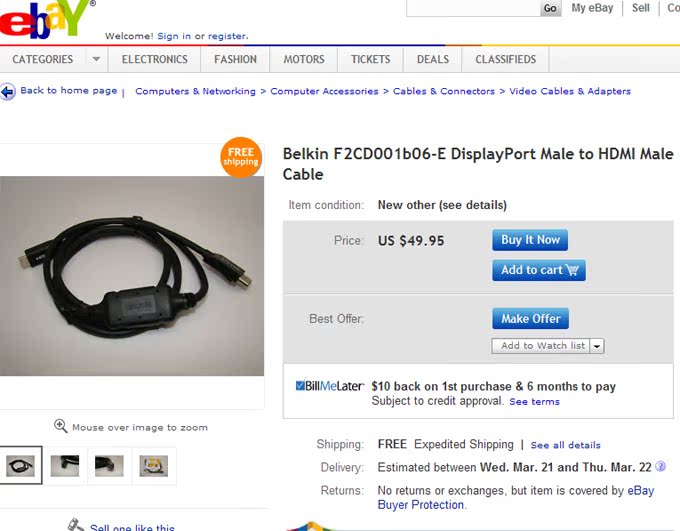Viewport: 680px width, 531px height.
Task: Click the hammer icon beside Sell one like this
Action: click(x=75, y=525)
